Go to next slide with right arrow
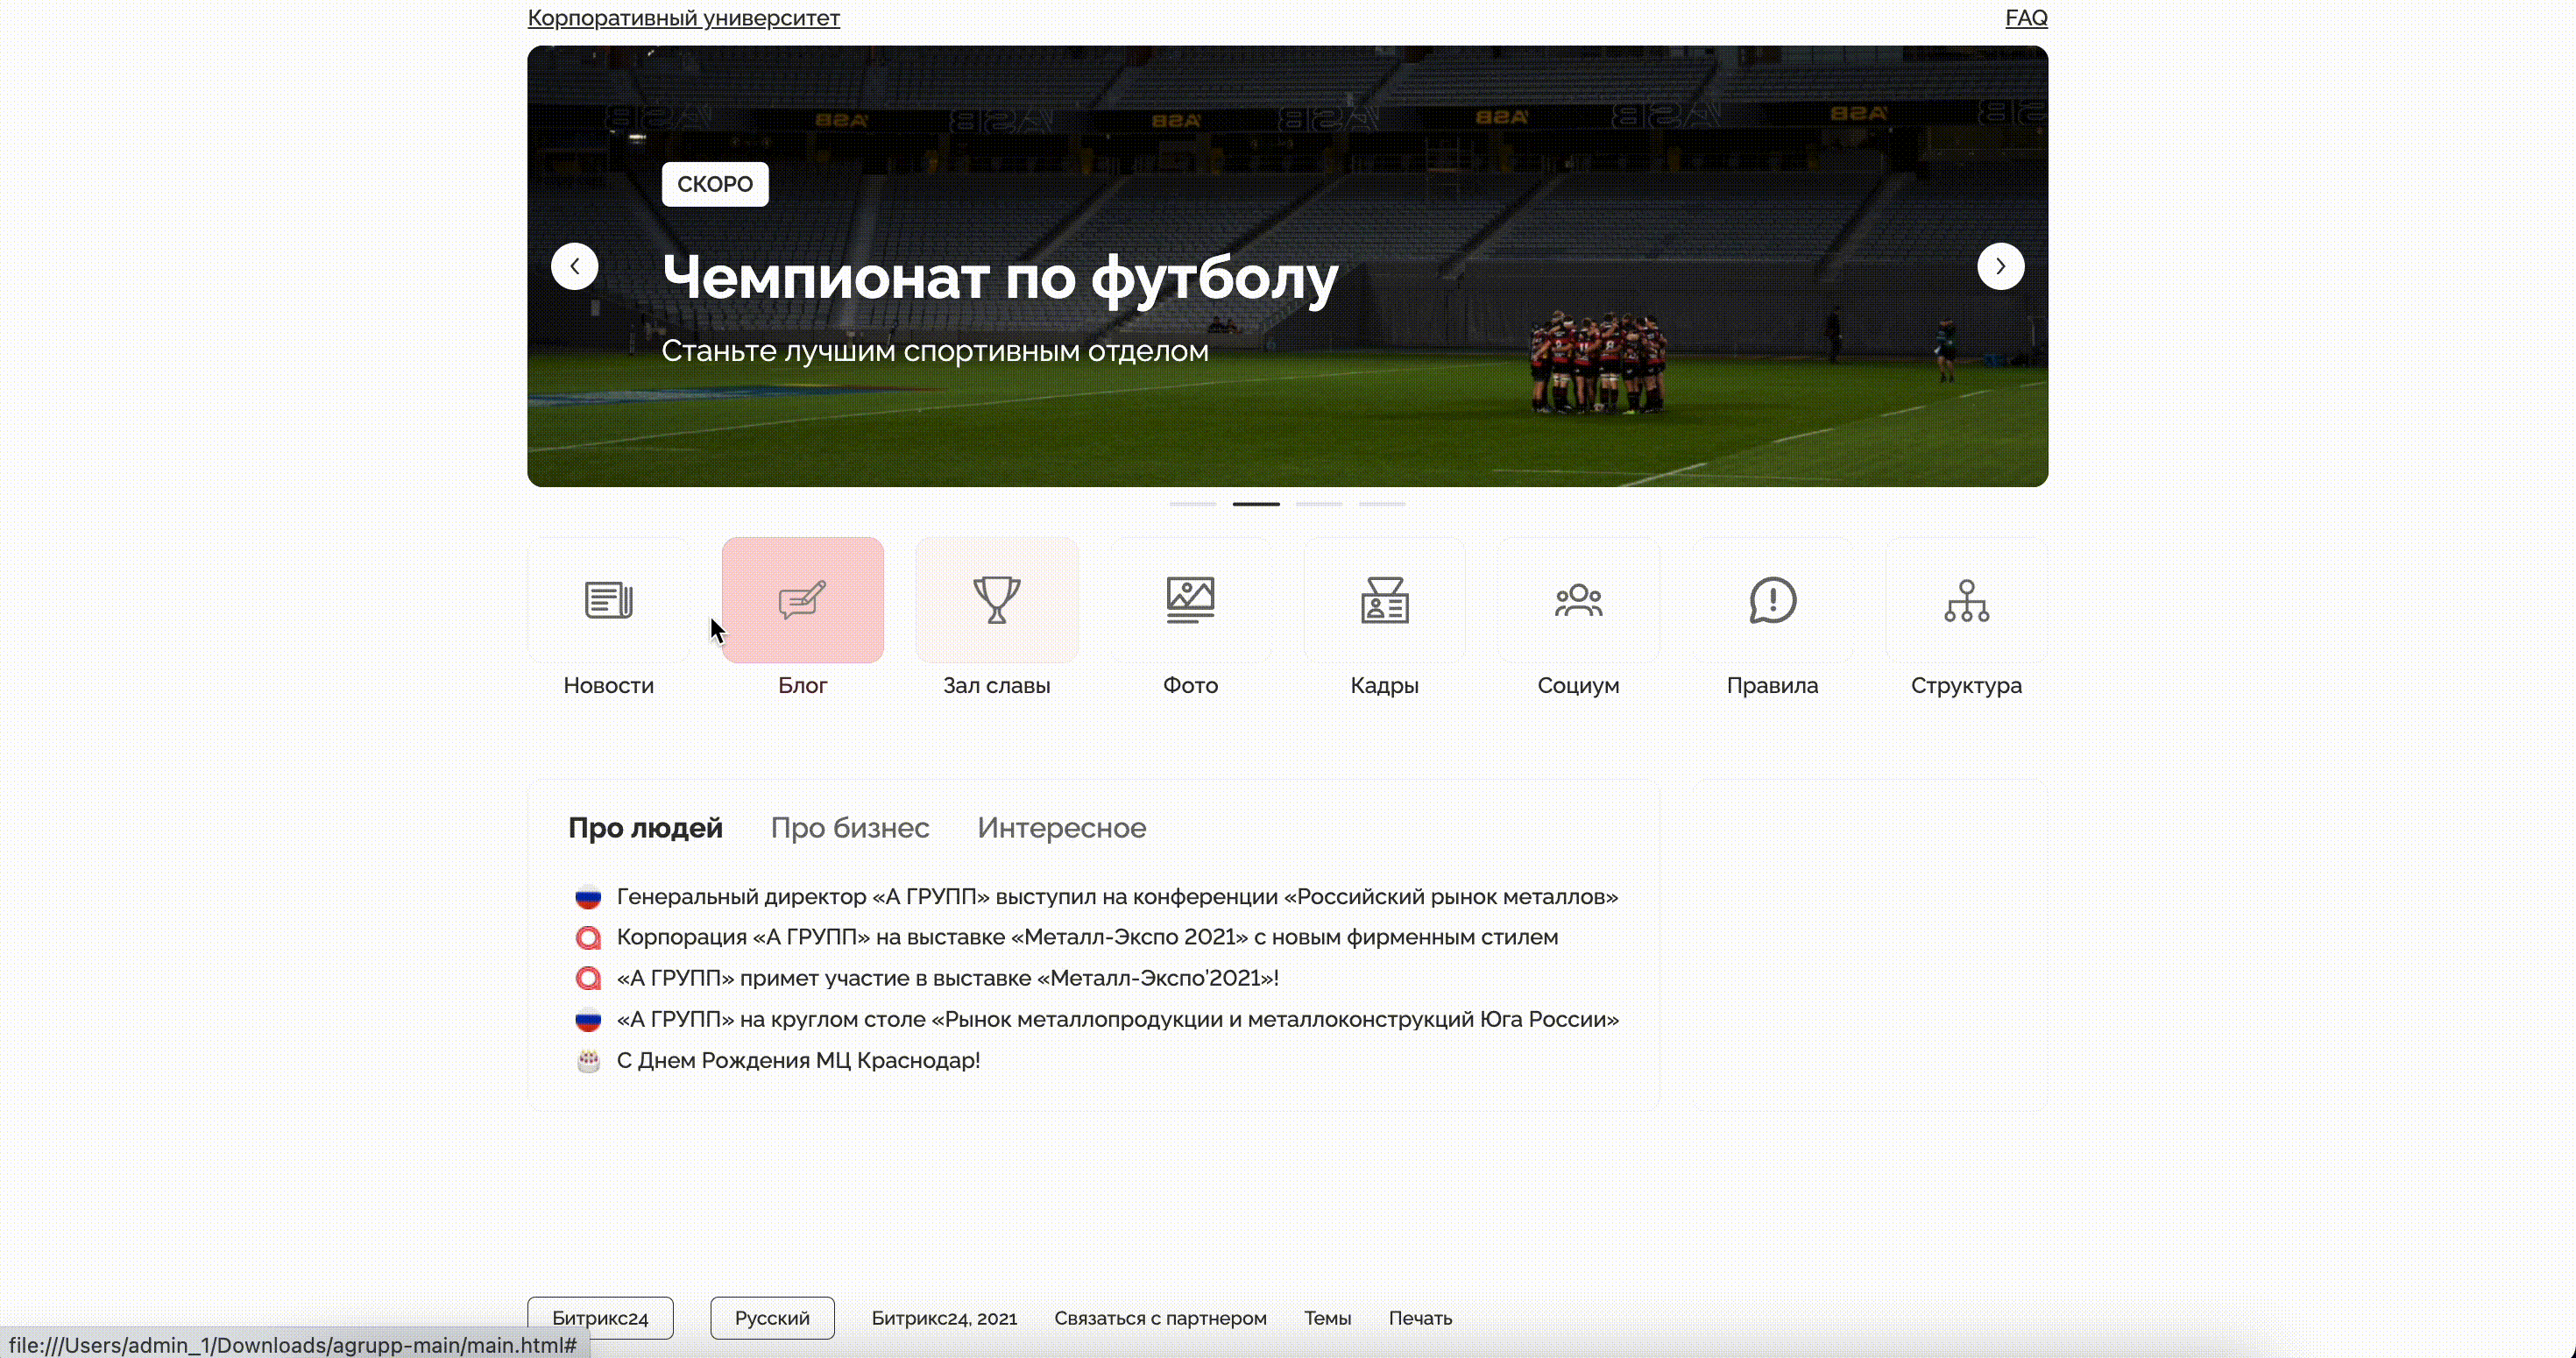The height and width of the screenshot is (1358, 2576). (2000, 266)
